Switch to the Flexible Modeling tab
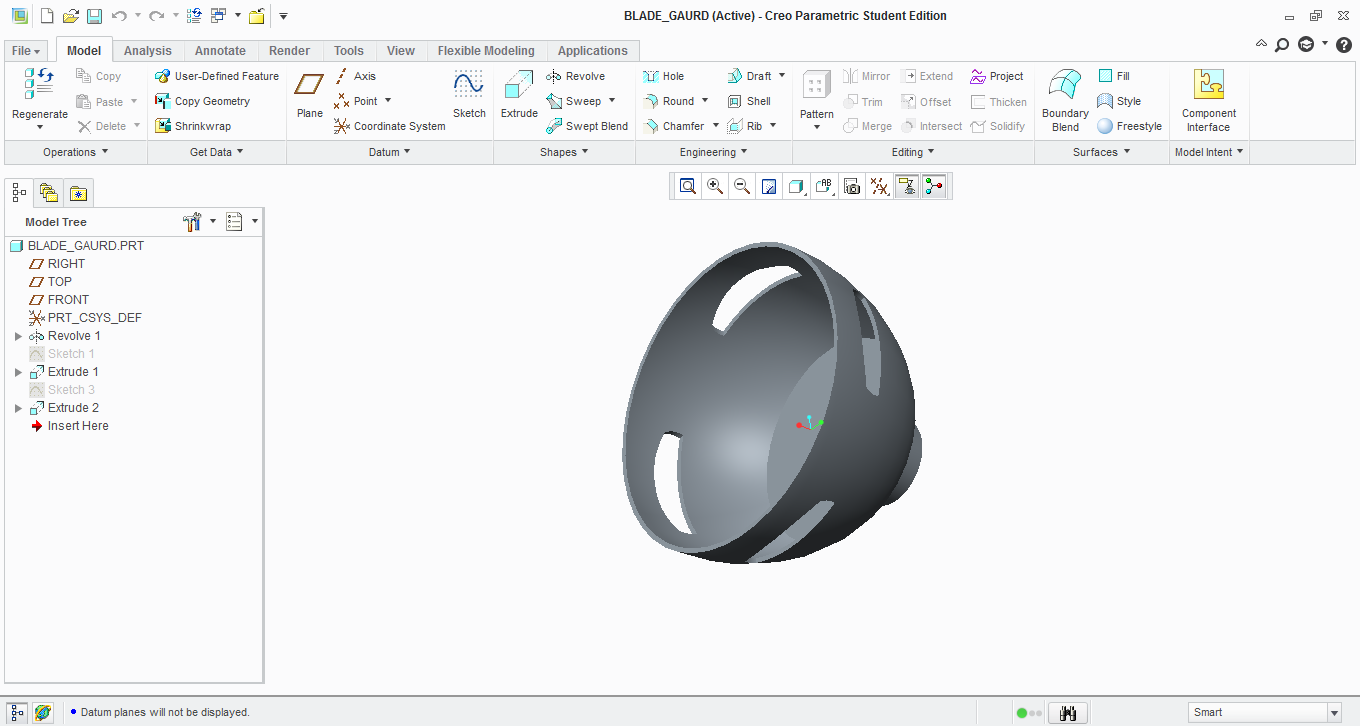The width and height of the screenshot is (1360, 726). point(486,51)
